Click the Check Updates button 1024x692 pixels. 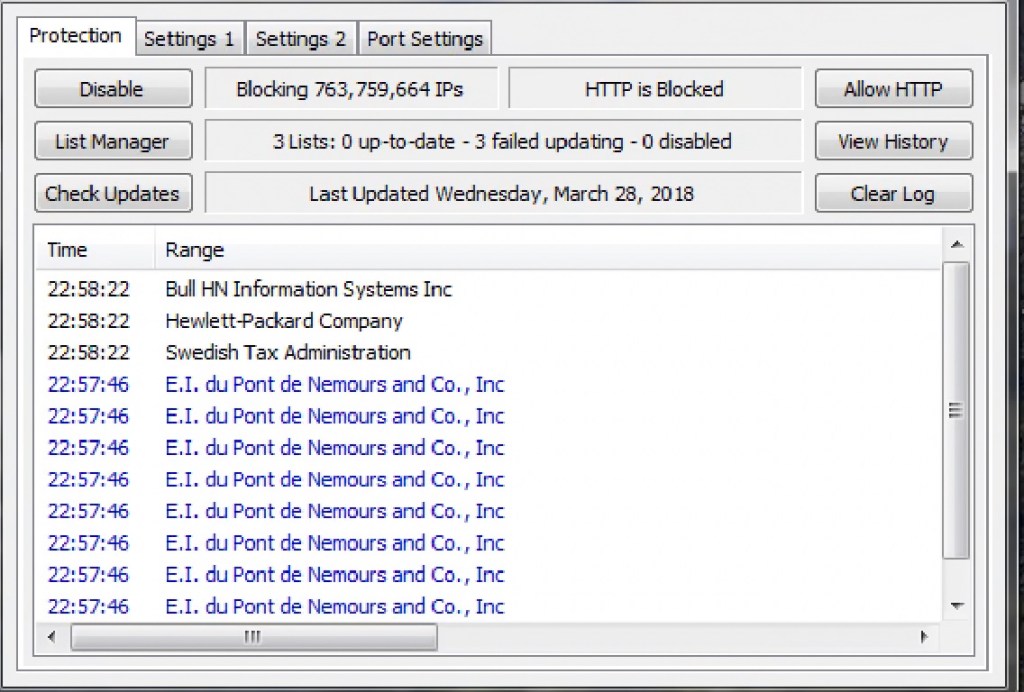click(112, 194)
